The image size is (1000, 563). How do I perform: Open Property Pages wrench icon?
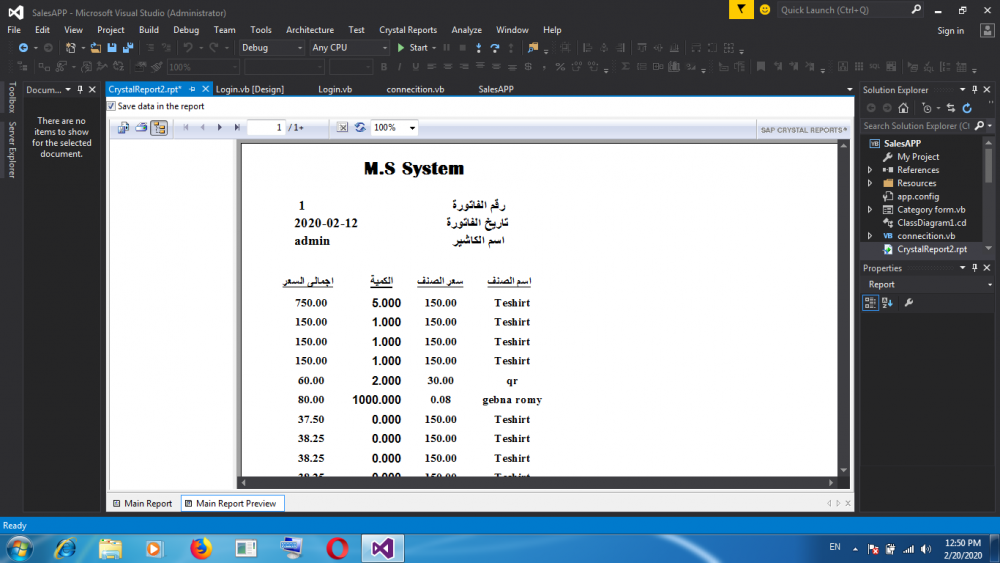tap(909, 303)
